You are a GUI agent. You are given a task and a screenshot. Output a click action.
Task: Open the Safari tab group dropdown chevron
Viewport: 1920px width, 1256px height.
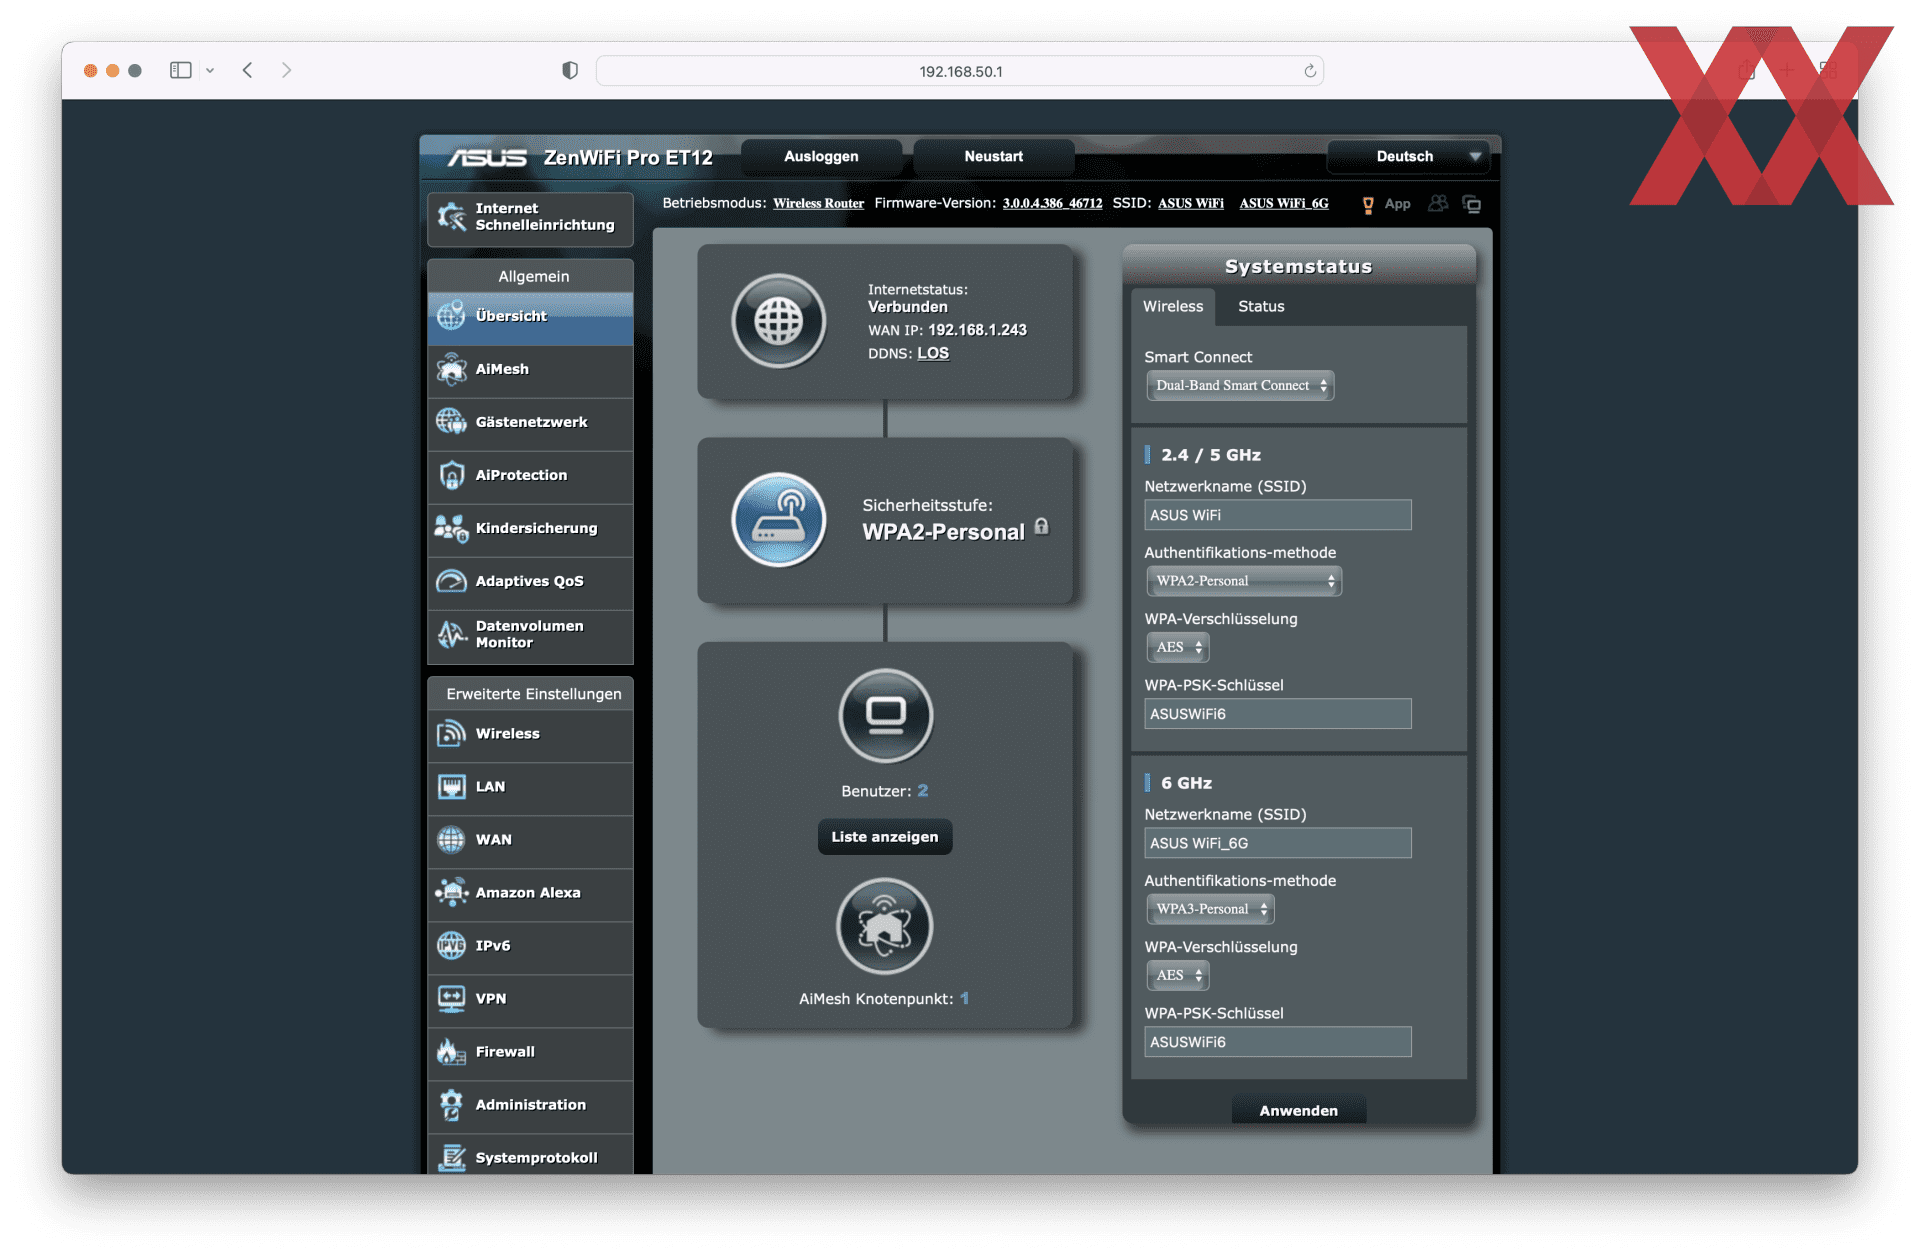point(210,71)
